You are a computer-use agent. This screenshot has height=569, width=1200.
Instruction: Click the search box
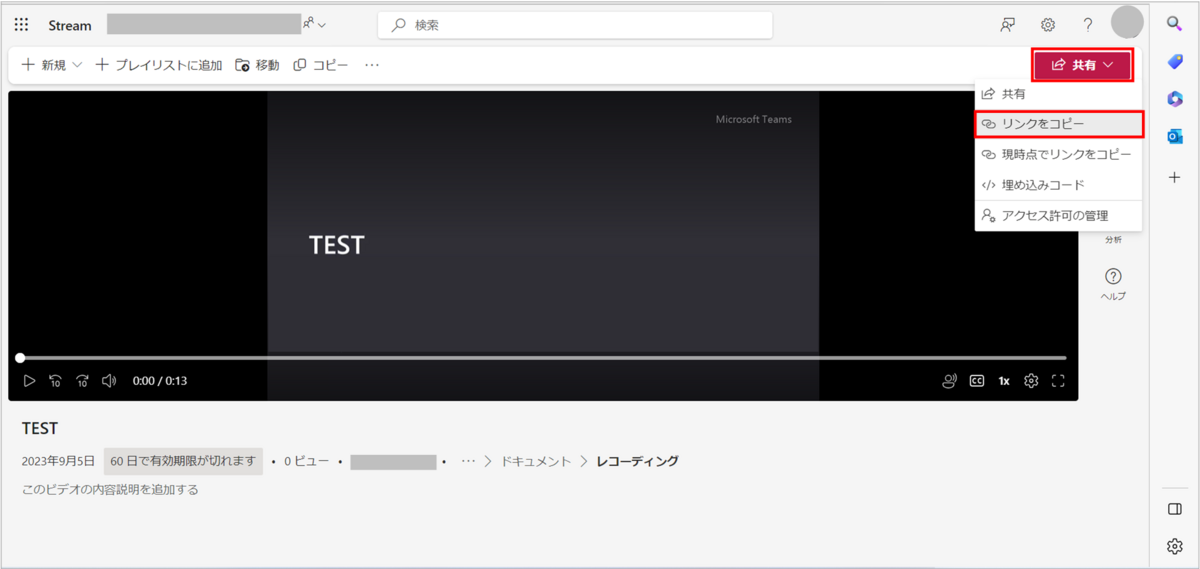pos(575,25)
